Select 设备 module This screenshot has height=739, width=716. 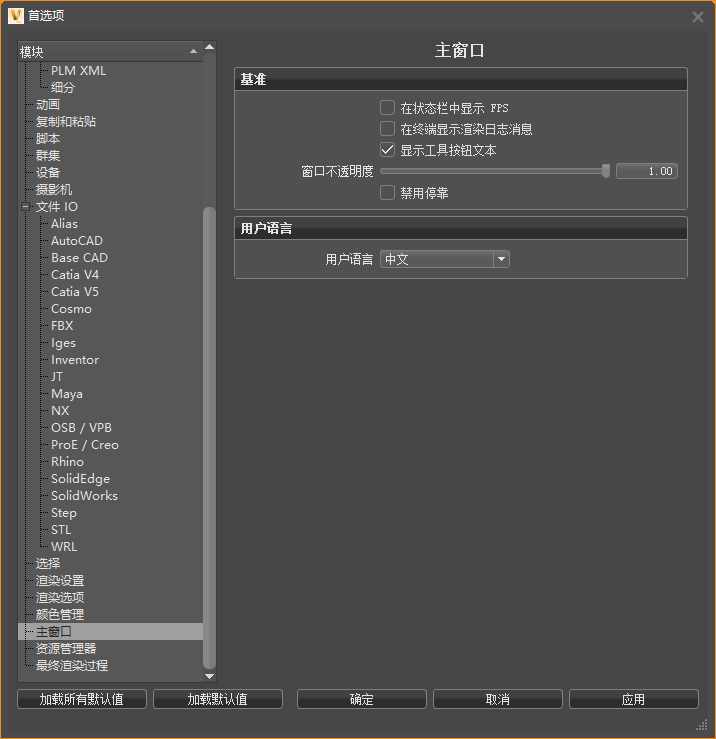click(48, 172)
